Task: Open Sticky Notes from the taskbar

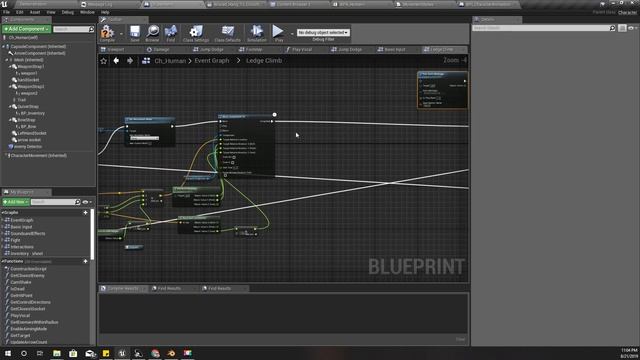Action: (x=106, y=353)
